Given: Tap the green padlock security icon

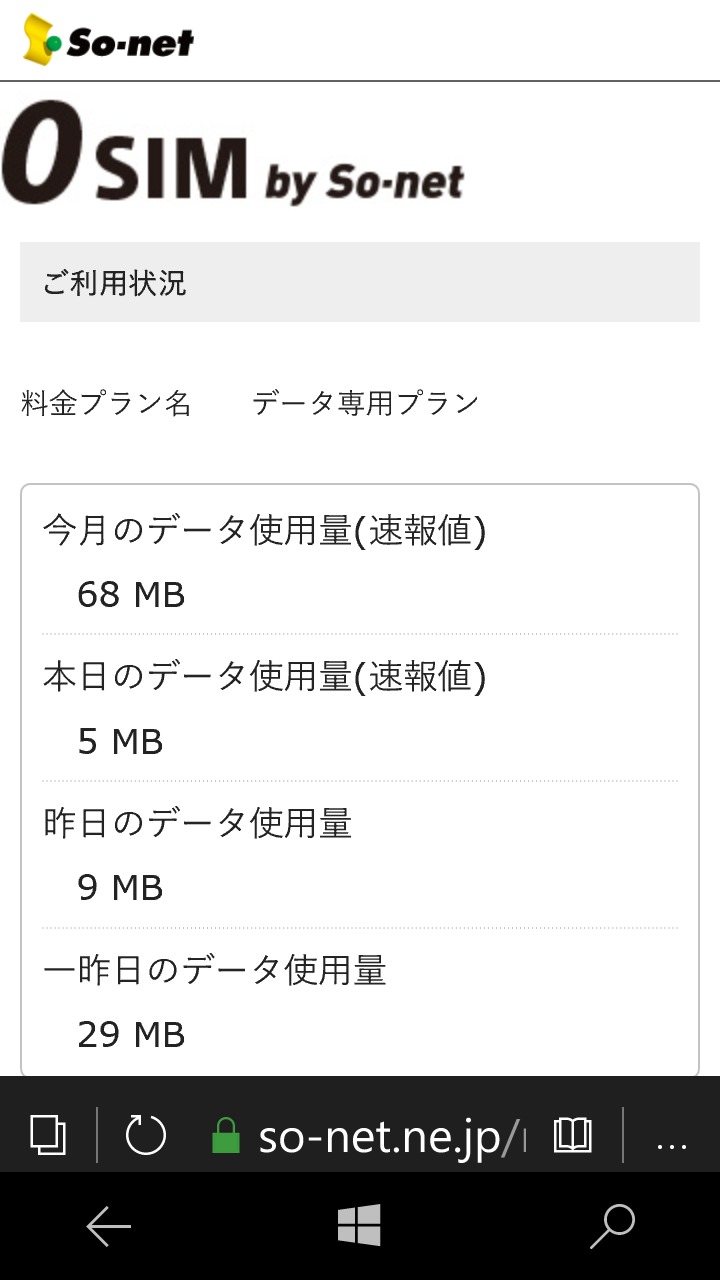Looking at the screenshot, I should point(226,1136).
